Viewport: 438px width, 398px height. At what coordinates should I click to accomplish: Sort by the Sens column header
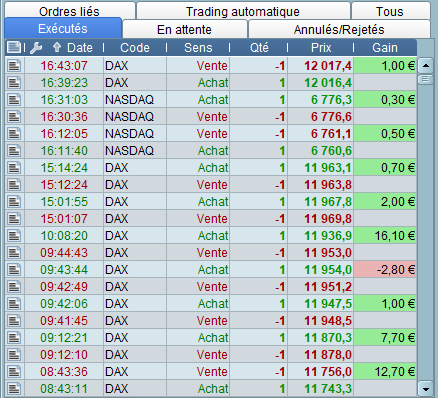[x=198, y=48]
